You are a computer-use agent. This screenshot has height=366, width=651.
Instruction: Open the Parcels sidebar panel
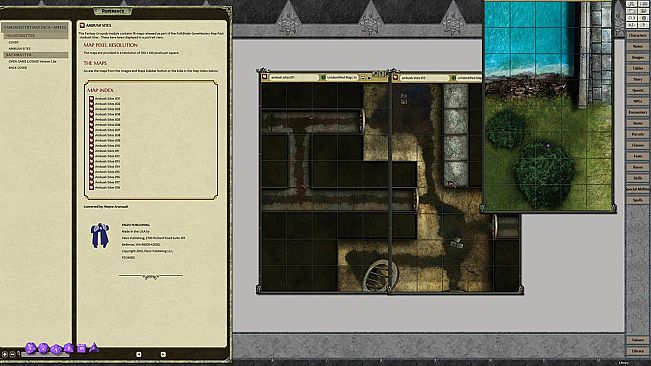(637, 134)
